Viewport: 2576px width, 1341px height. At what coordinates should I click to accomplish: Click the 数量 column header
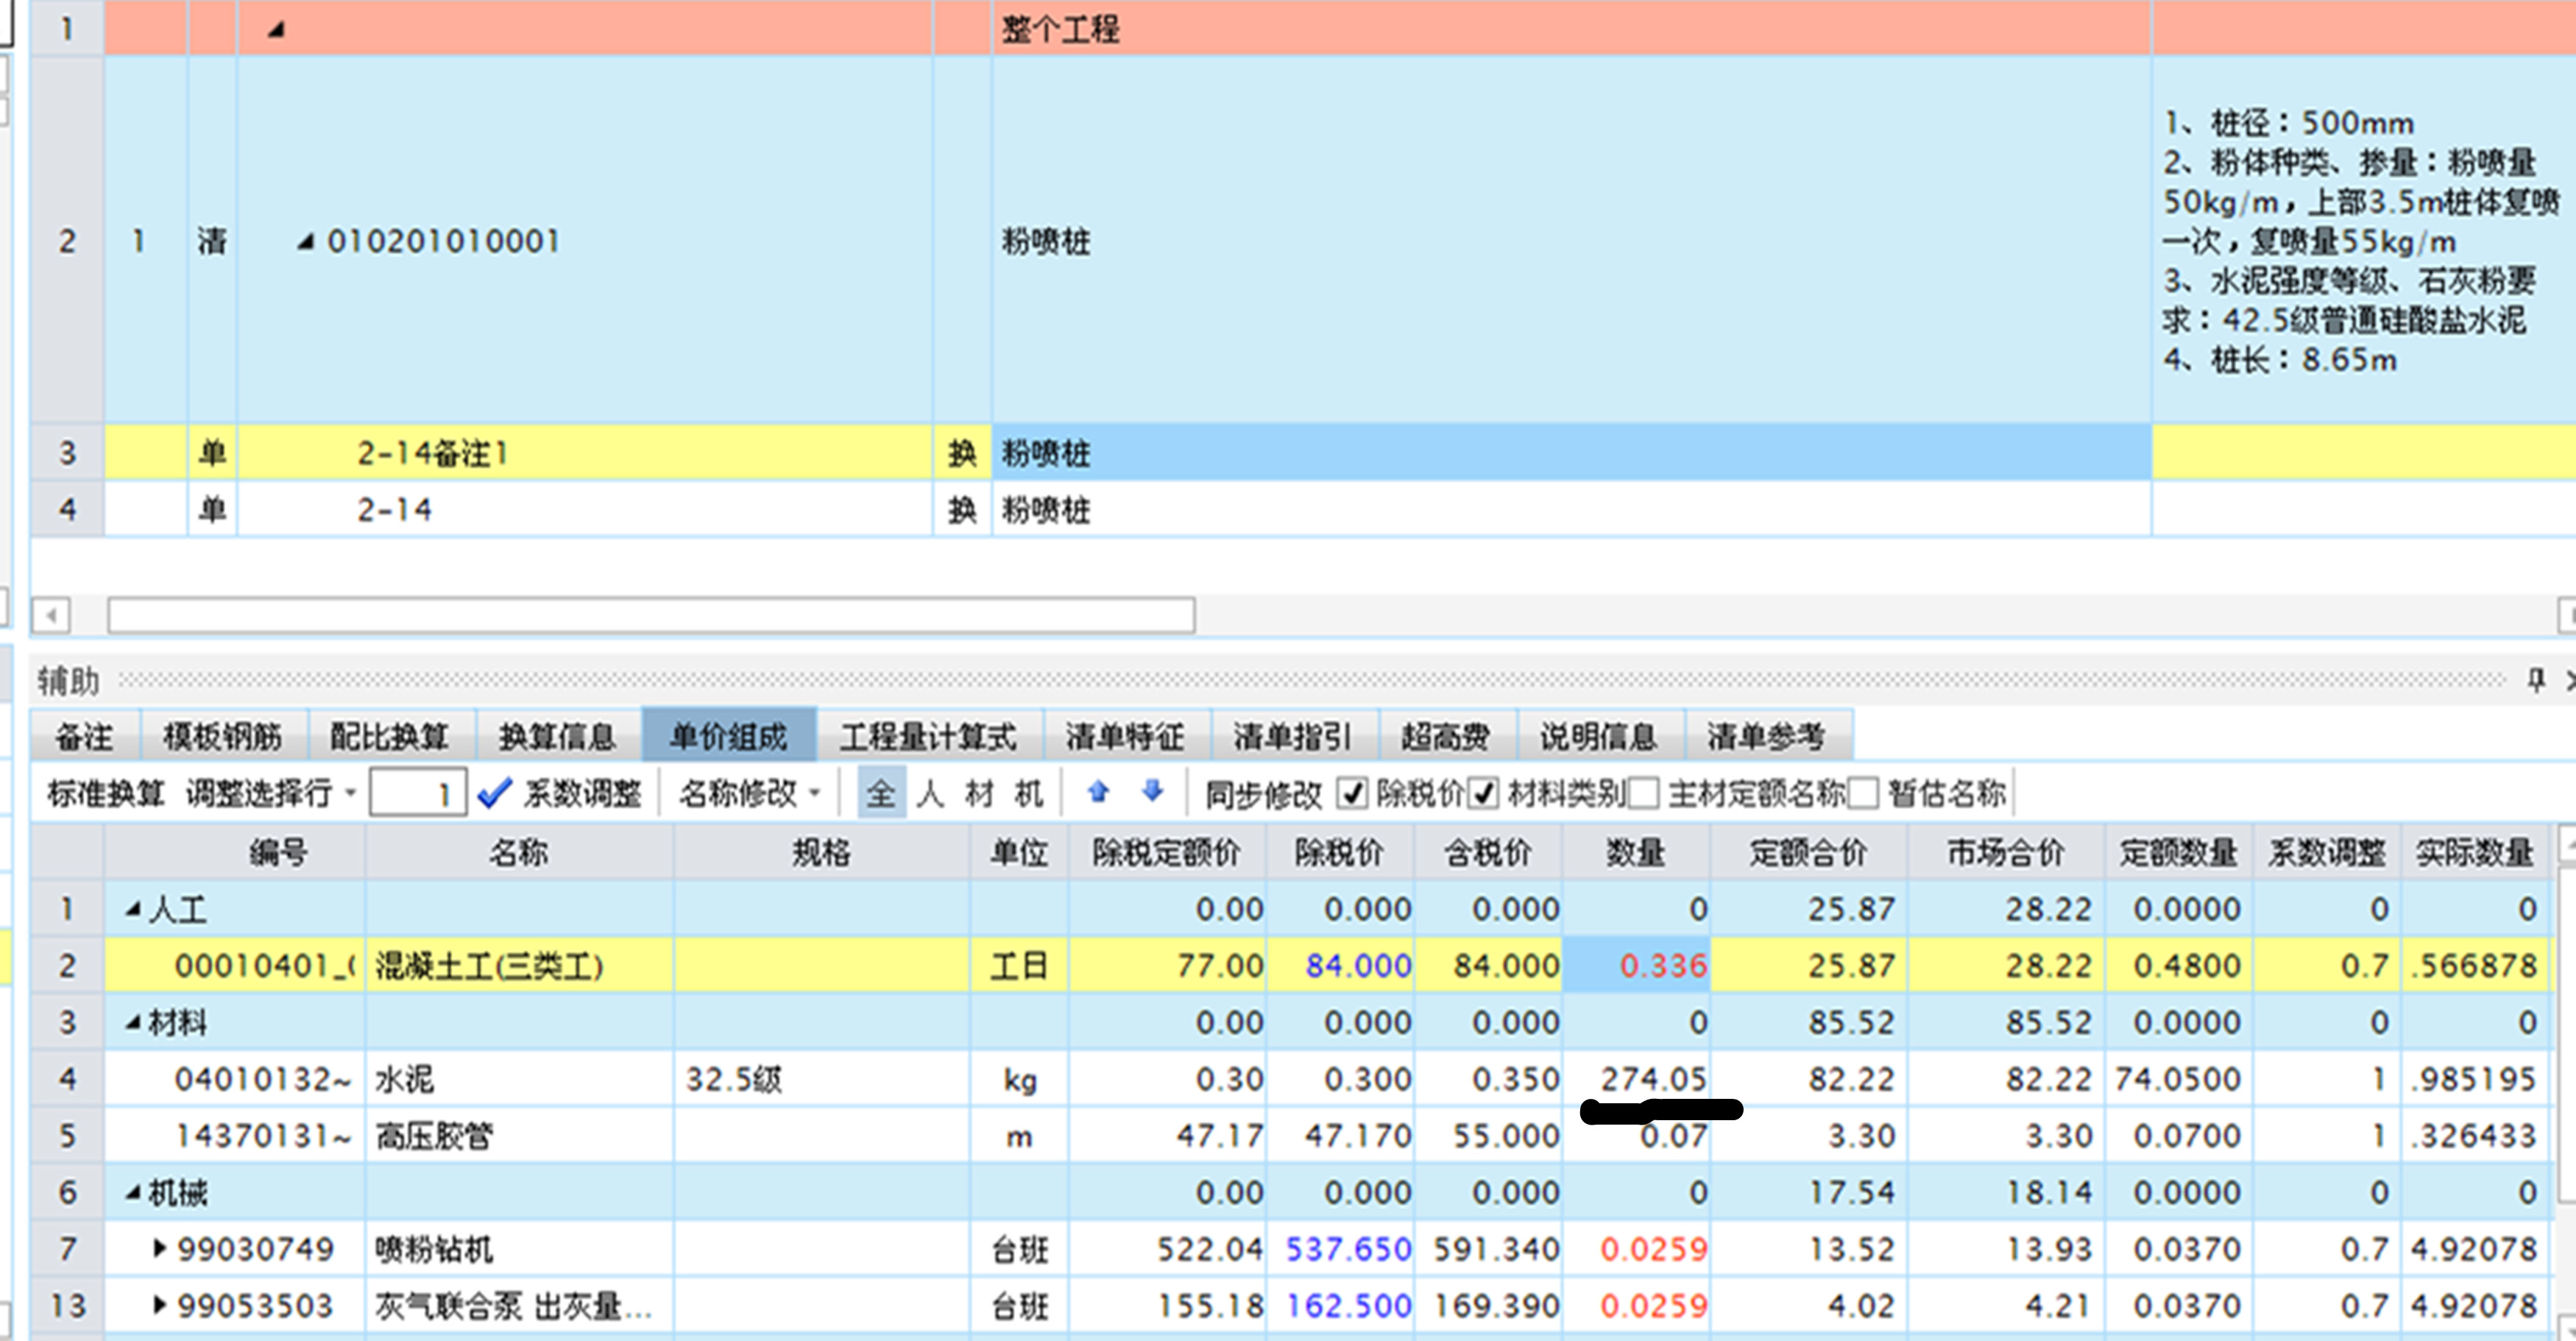click(1636, 853)
